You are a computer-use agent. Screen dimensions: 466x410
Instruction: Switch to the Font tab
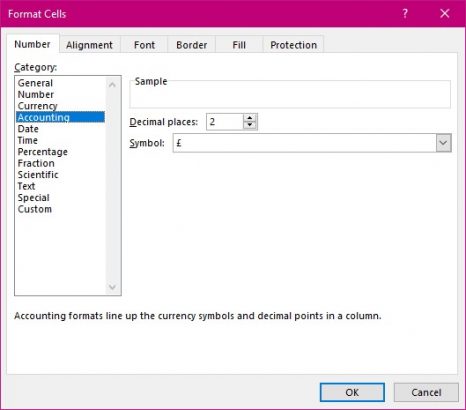[144, 45]
